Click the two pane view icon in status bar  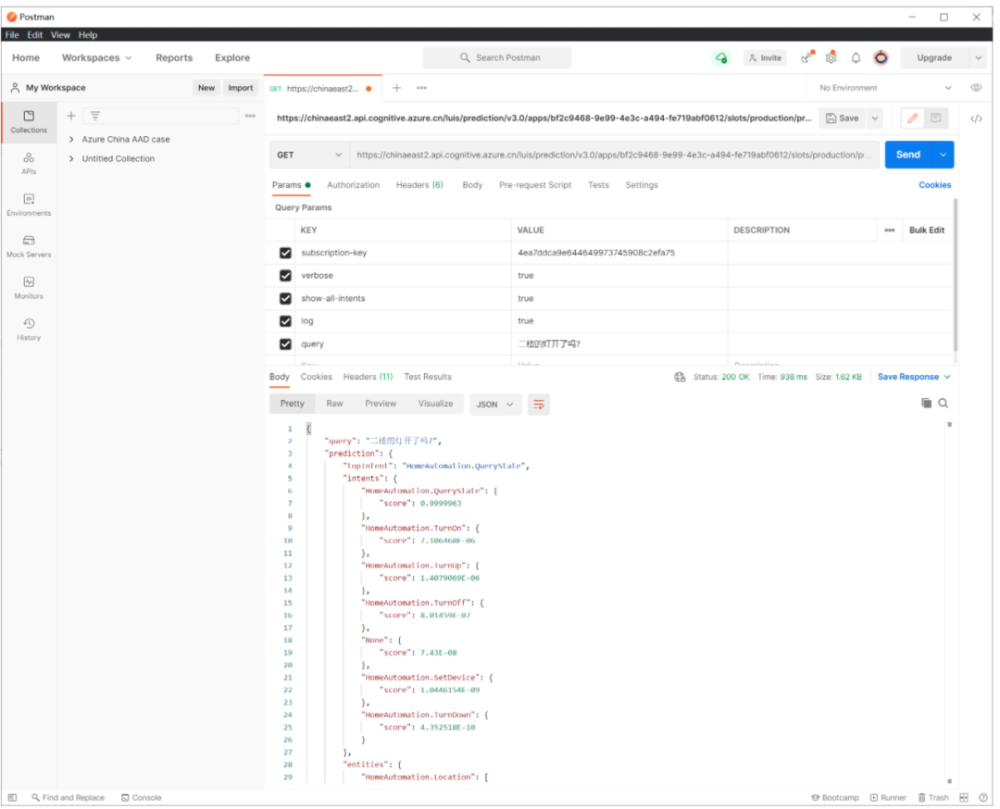[x=964, y=798]
